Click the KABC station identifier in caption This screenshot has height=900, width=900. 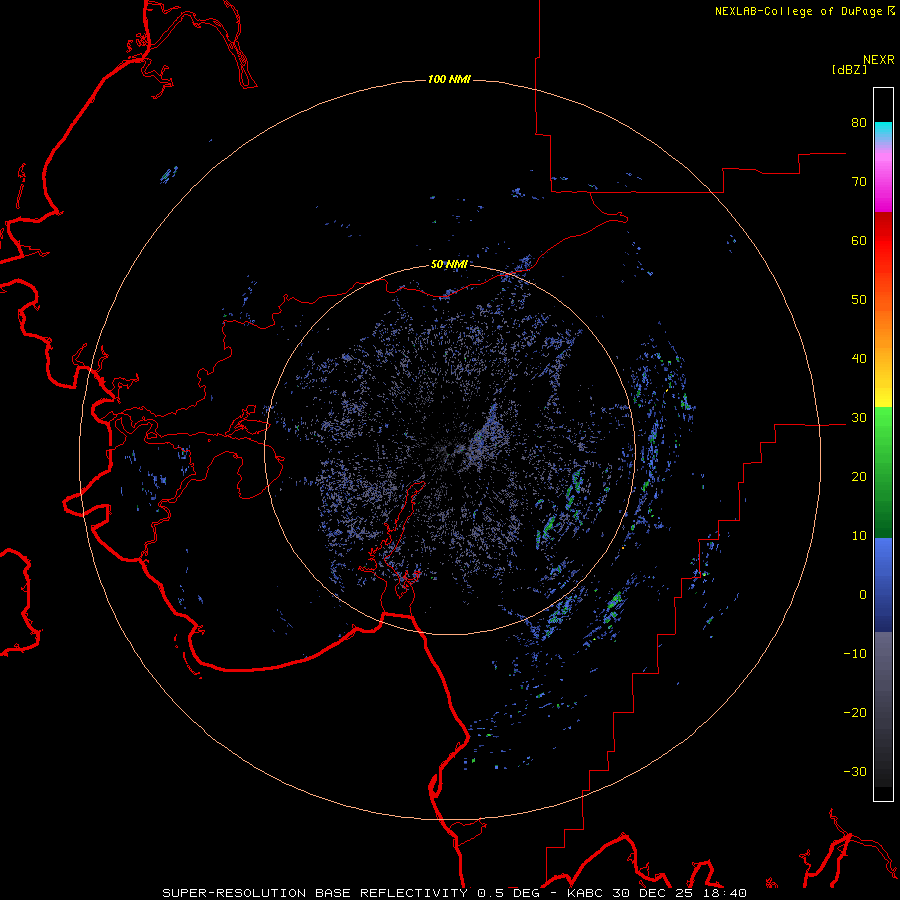point(586,893)
